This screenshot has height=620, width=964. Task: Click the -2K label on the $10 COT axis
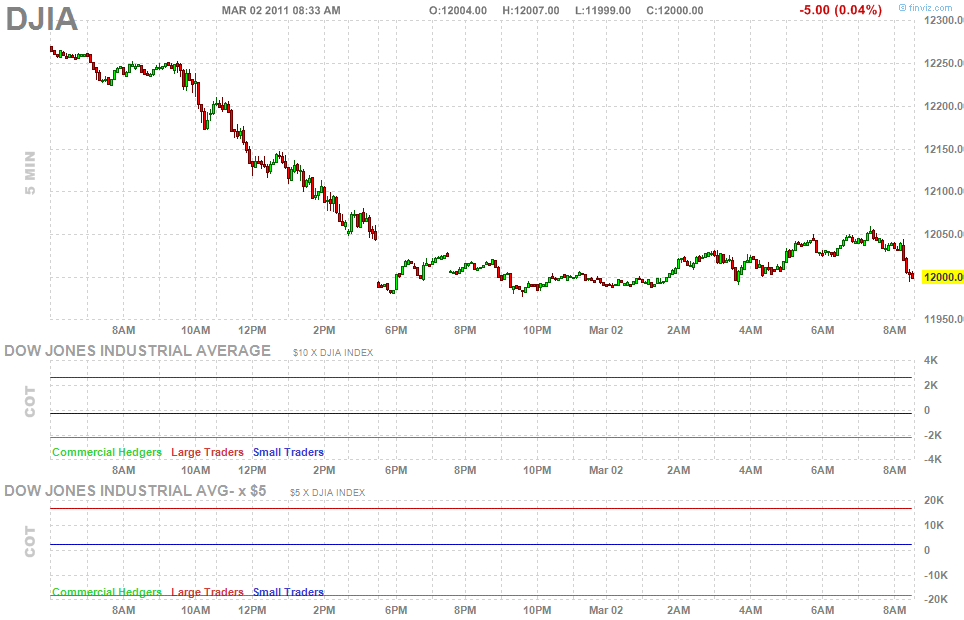(x=933, y=435)
